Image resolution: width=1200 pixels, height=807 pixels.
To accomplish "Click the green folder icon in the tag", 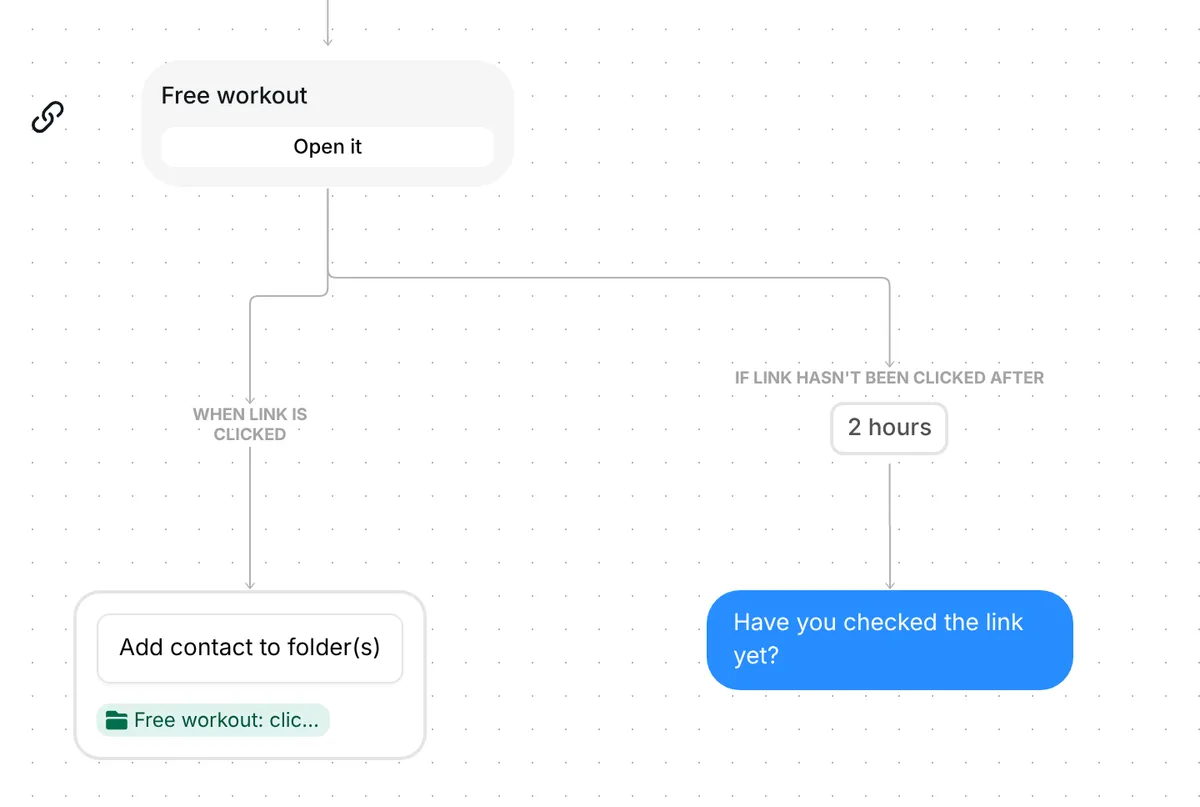I will coord(117,720).
